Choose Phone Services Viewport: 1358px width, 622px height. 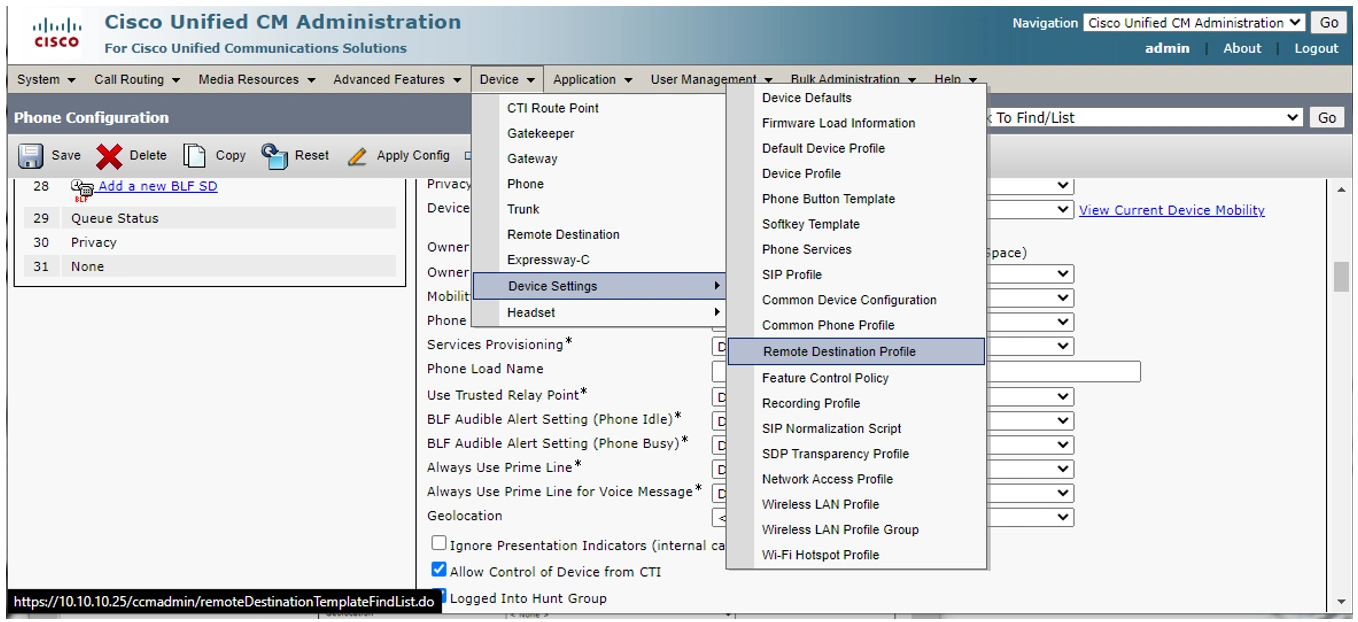point(807,249)
